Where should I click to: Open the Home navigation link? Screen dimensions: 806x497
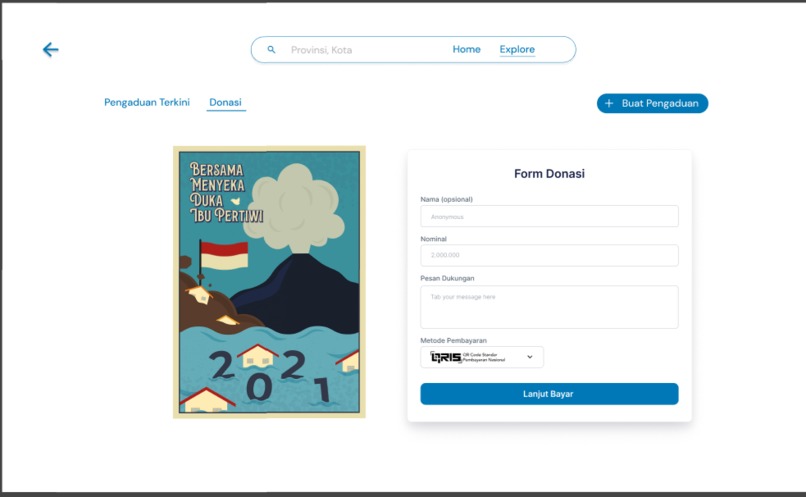466,49
